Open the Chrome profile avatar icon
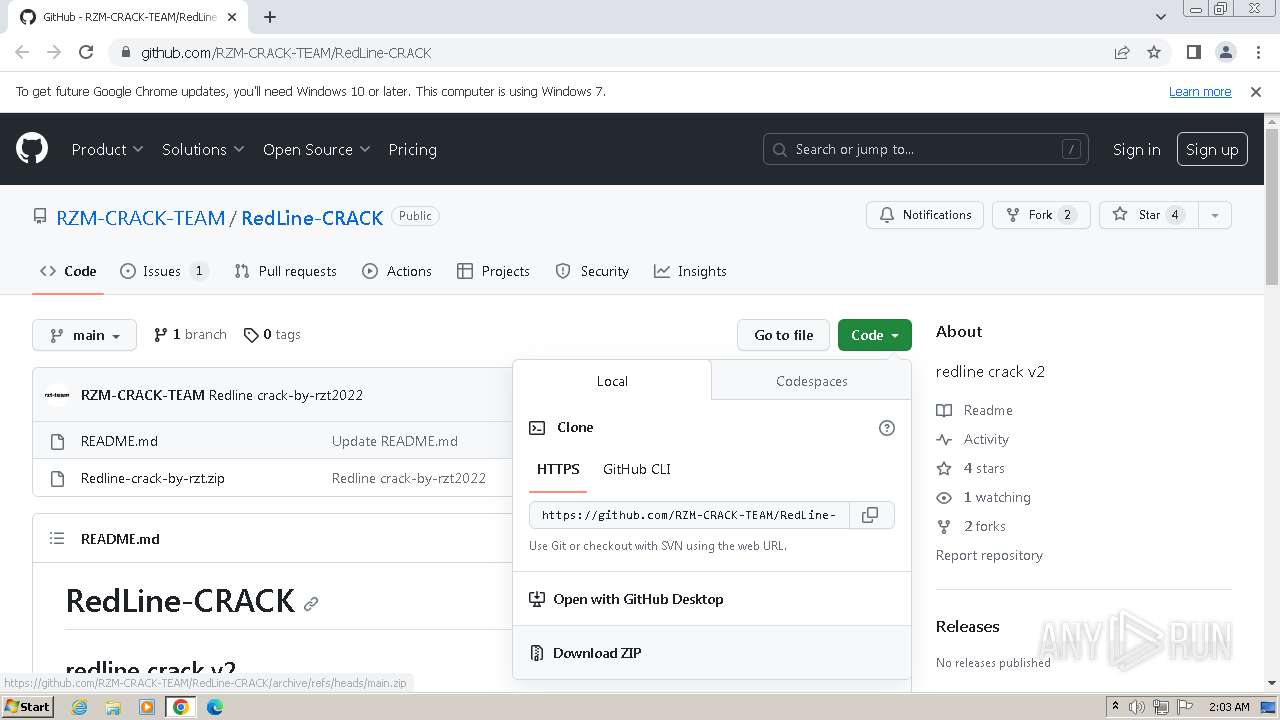Image resolution: width=1280 pixels, height=720 pixels. coord(1225,52)
